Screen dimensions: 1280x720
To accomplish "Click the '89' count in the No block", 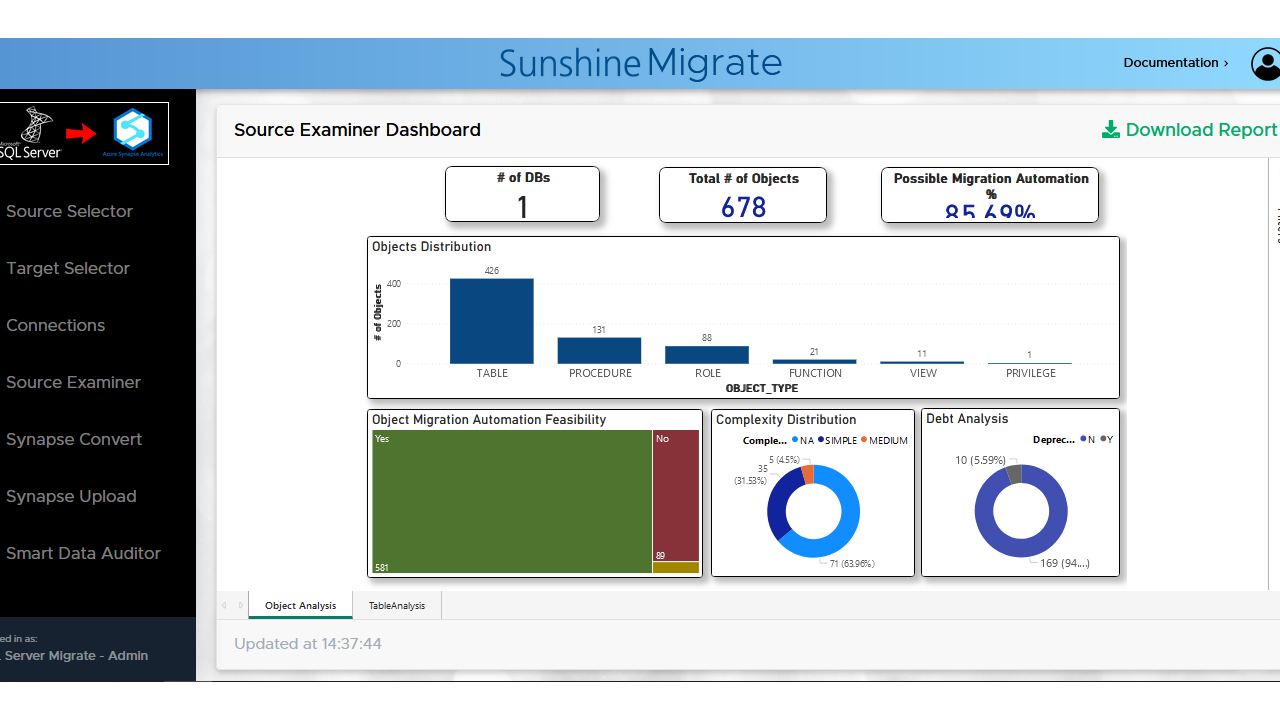I will [660, 556].
